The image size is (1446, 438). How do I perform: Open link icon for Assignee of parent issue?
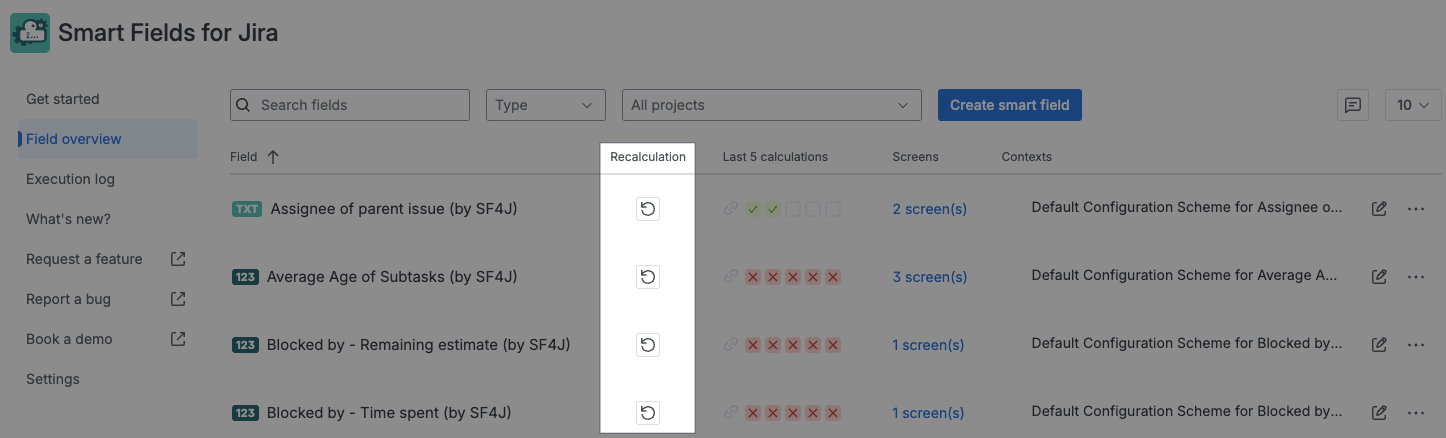pos(731,209)
